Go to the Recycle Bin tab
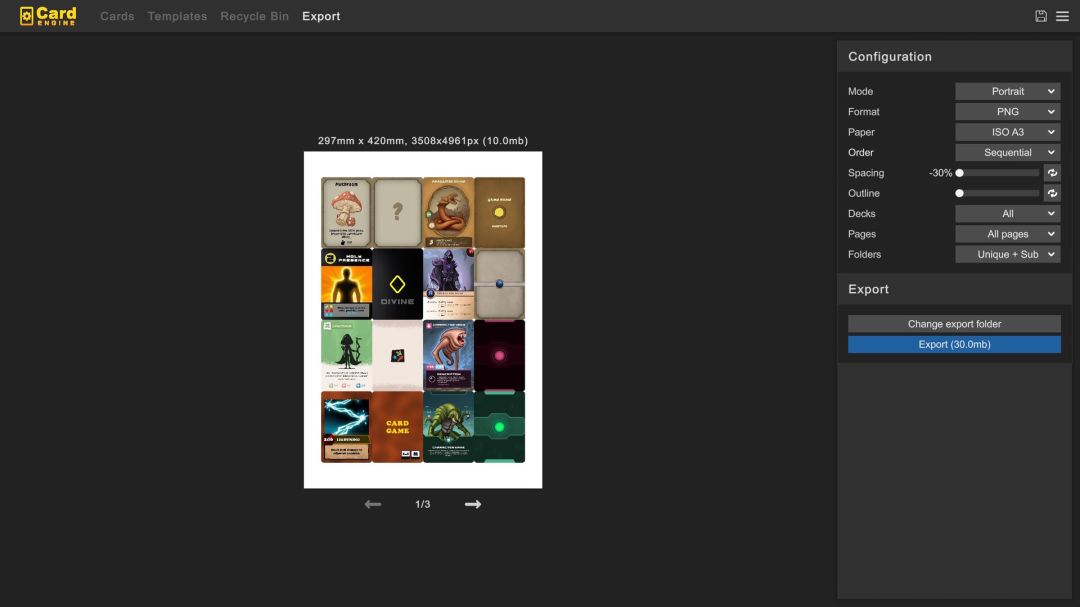1080x607 pixels. point(254,16)
